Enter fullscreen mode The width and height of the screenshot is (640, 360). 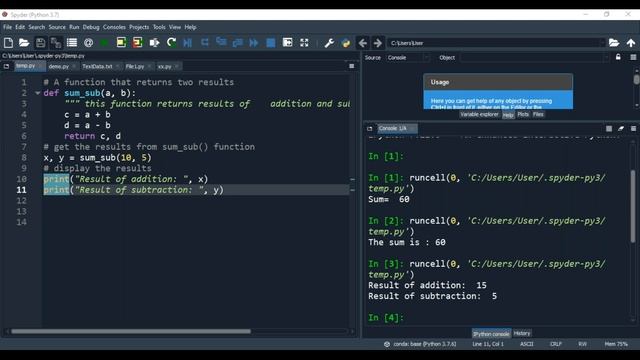click(x=304, y=42)
